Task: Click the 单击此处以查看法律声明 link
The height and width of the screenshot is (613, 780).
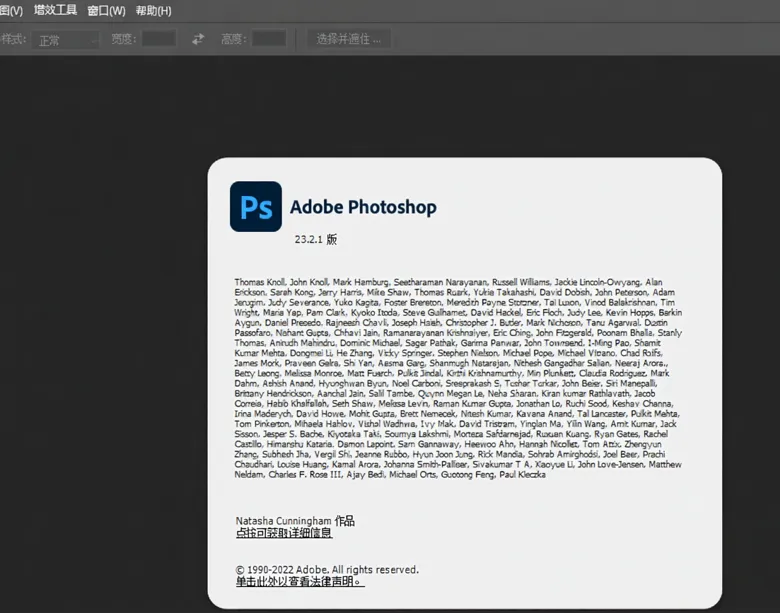Action: point(300,581)
